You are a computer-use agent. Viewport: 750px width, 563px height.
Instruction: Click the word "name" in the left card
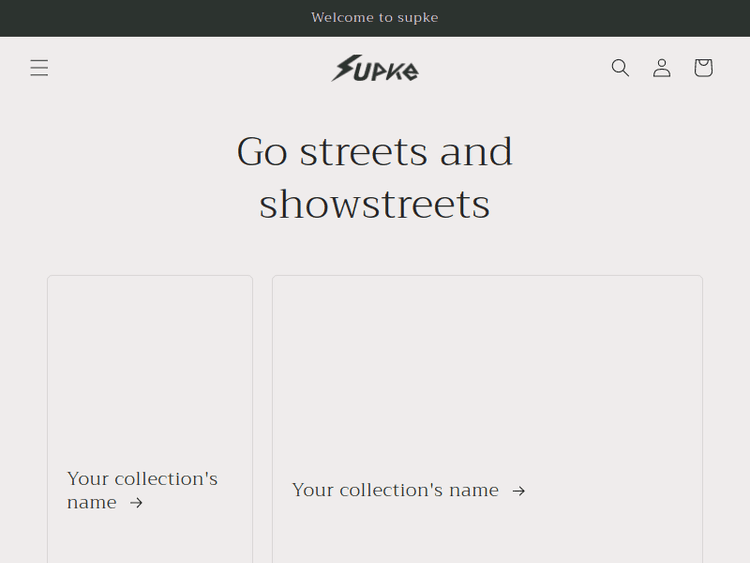click(92, 503)
